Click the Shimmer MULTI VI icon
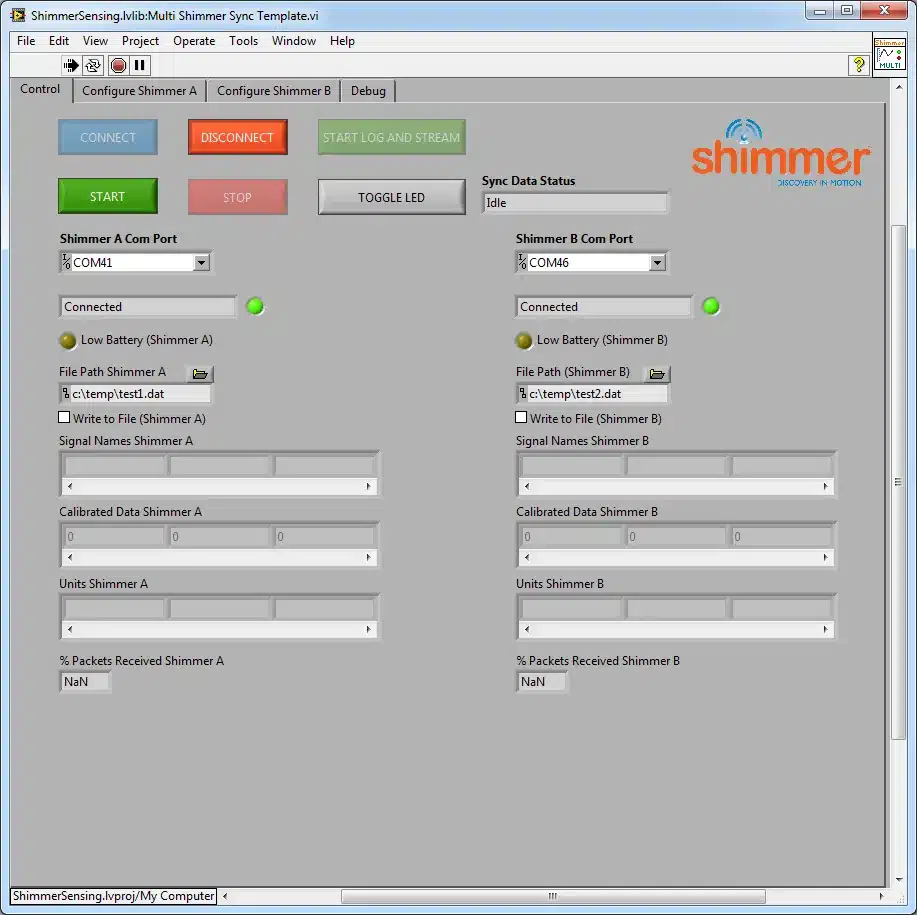The width and height of the screenshot is (917, 915). (x=889, y=53)
